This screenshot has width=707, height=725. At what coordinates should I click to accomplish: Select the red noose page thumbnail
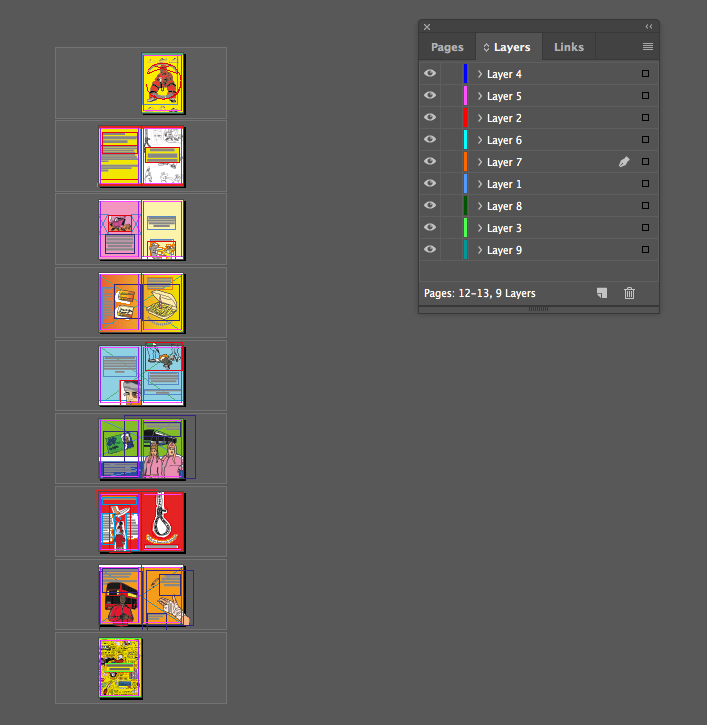[162, 522]
